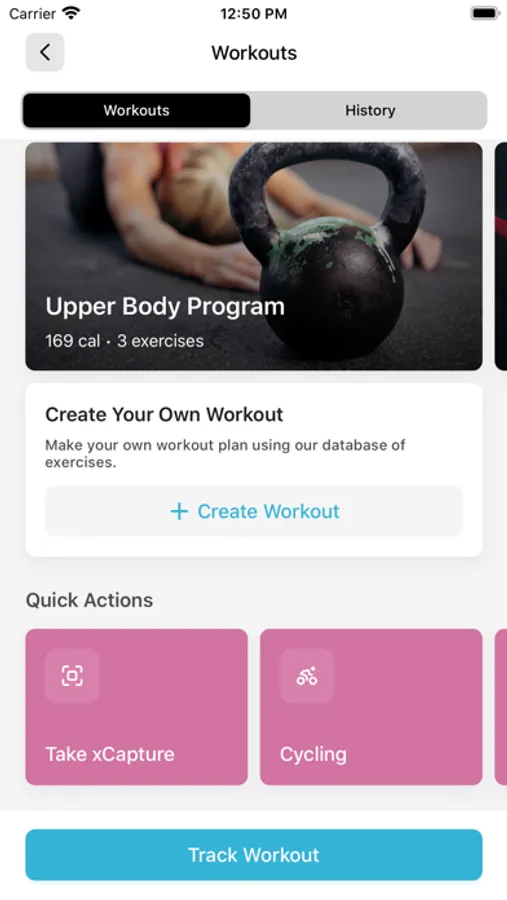
Task: Click the 169 cal exercises subtitle
Action: pos(125,341)
